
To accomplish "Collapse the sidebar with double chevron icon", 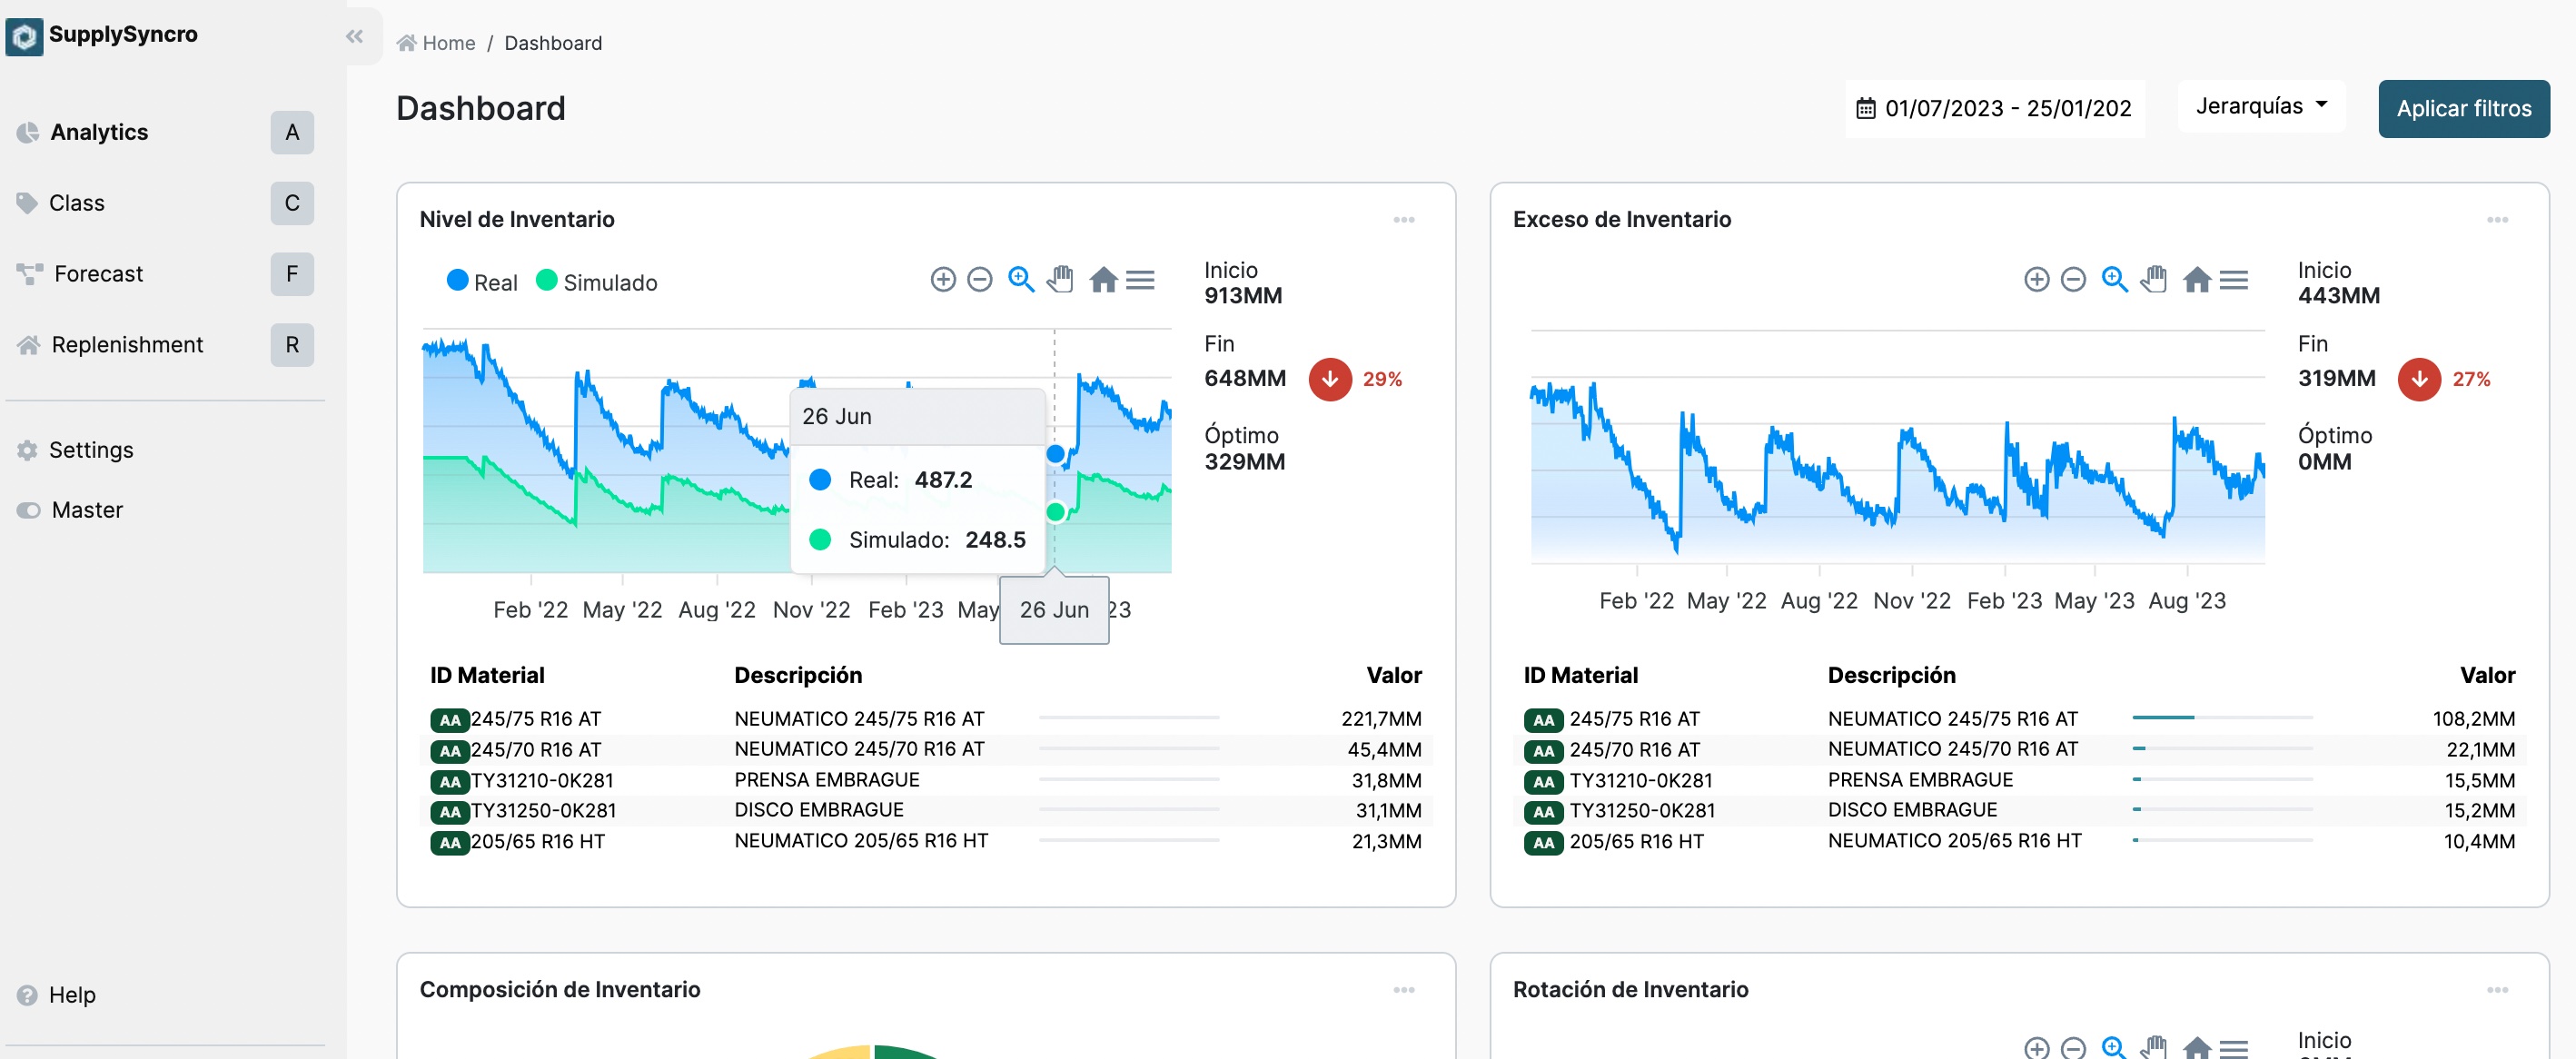I will click(354, 37).
